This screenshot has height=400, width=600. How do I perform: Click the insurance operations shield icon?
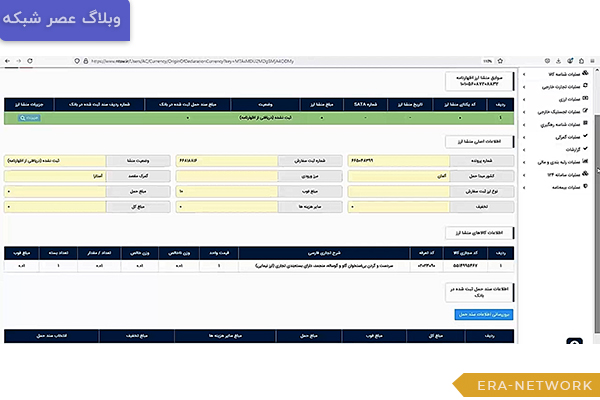click(585, 186)
